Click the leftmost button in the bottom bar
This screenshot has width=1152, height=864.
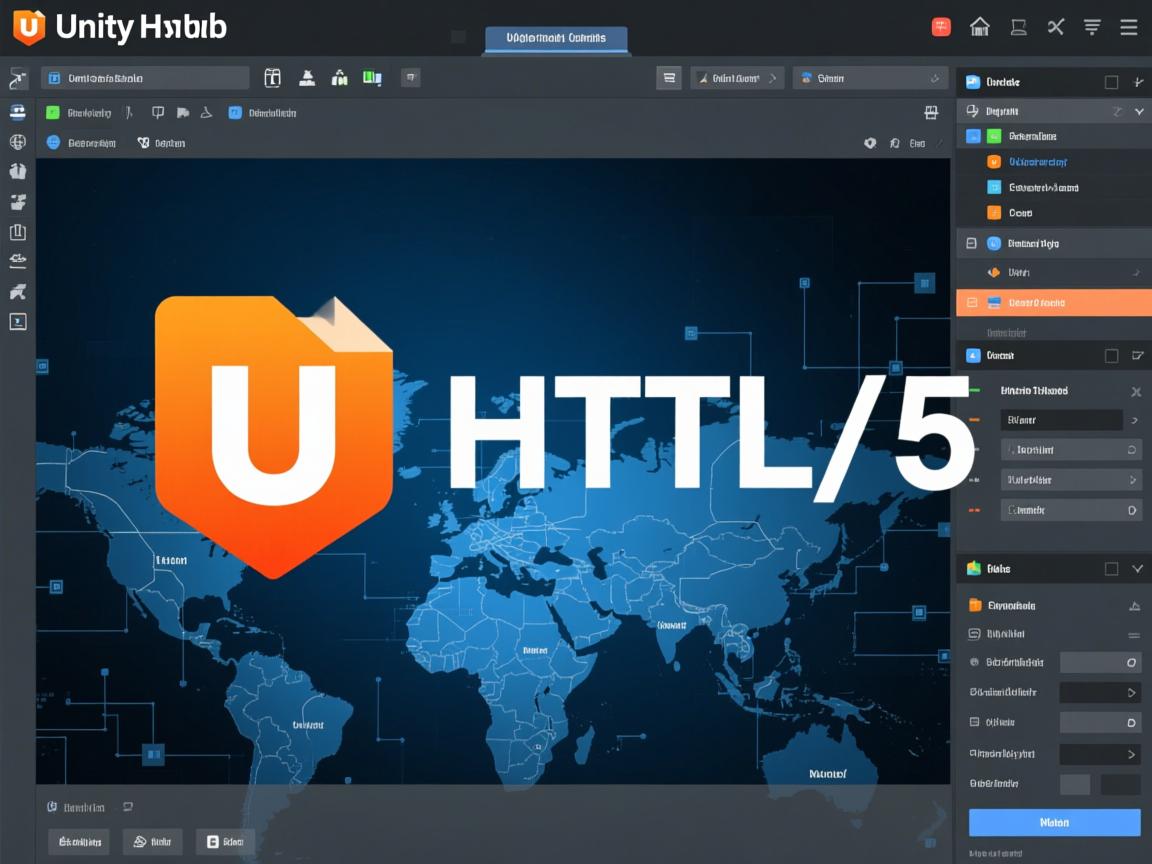pyautogui.click(x=79, y=842)
